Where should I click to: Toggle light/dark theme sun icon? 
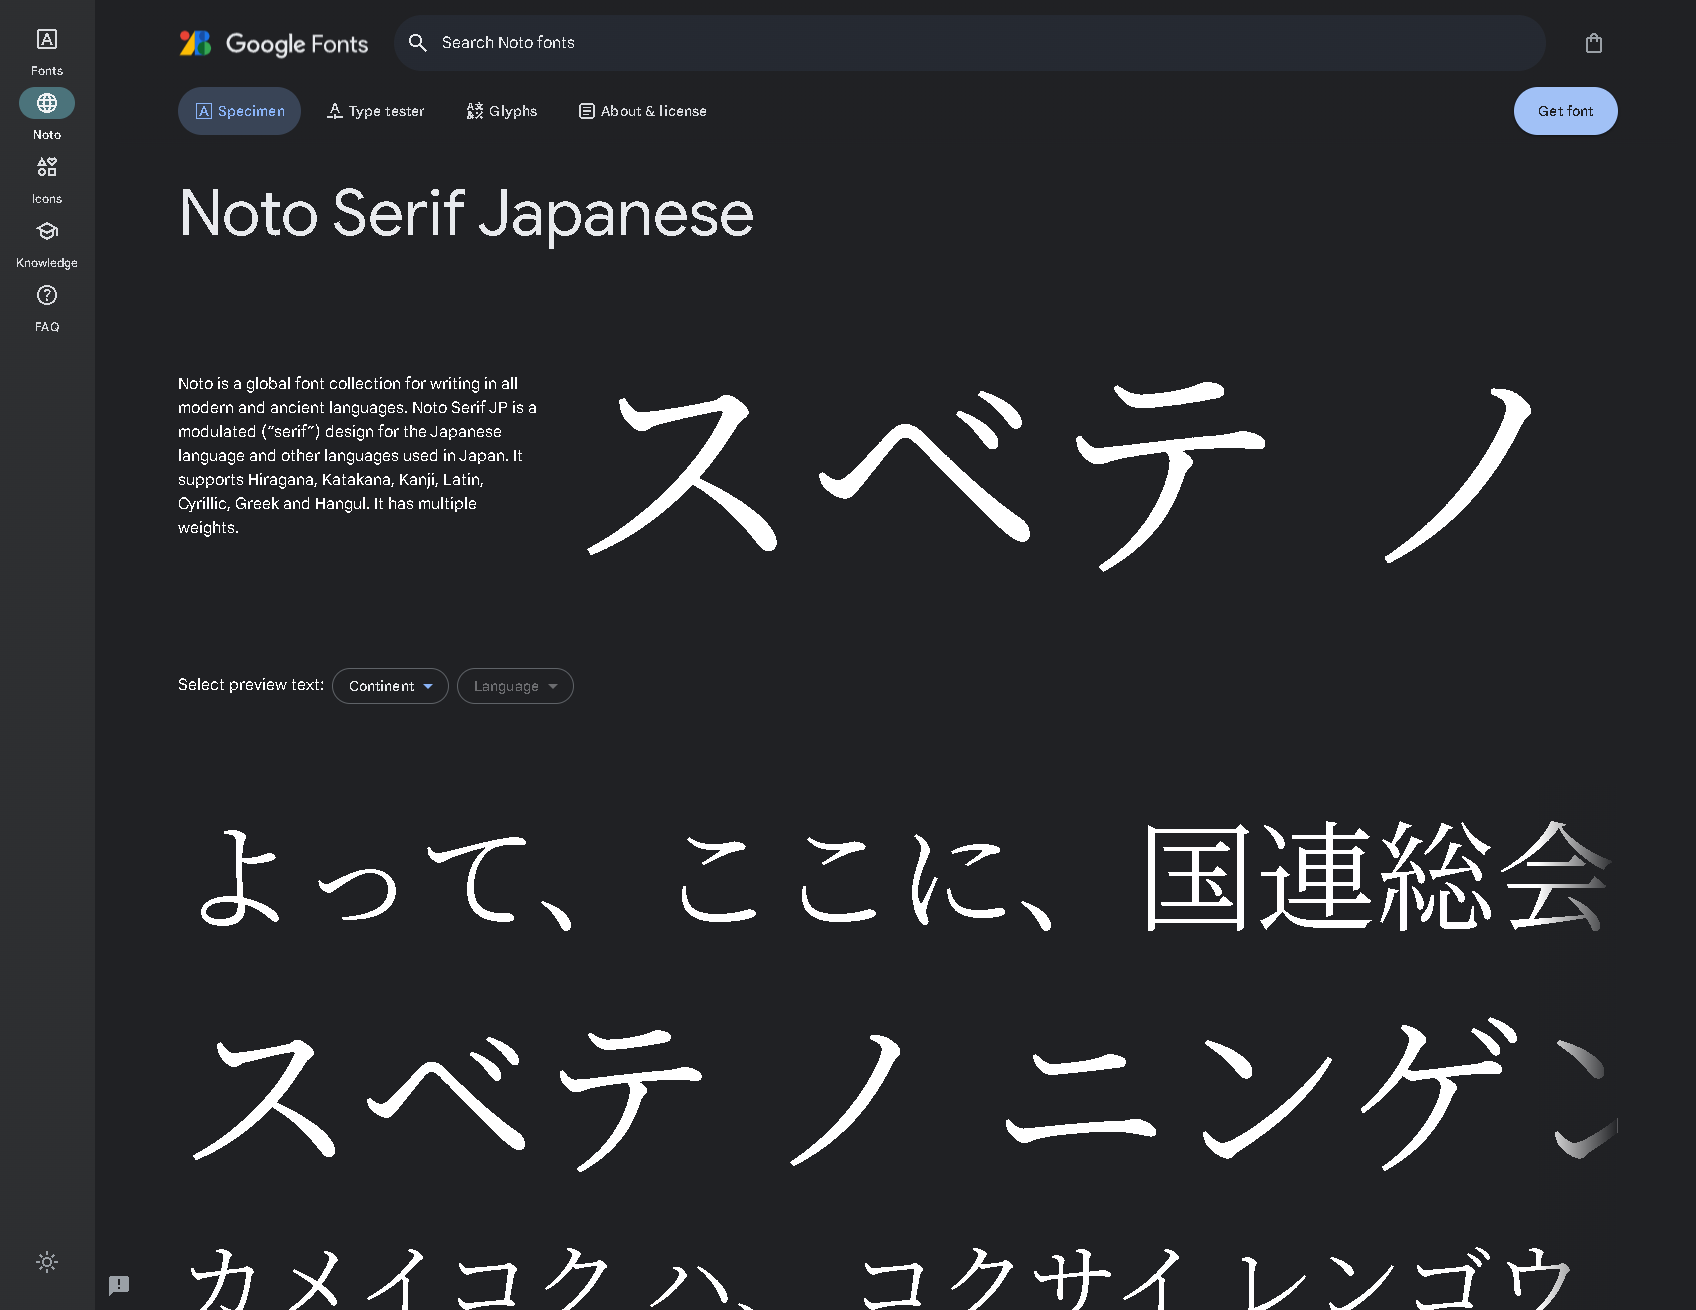[x=47, y=1262]
